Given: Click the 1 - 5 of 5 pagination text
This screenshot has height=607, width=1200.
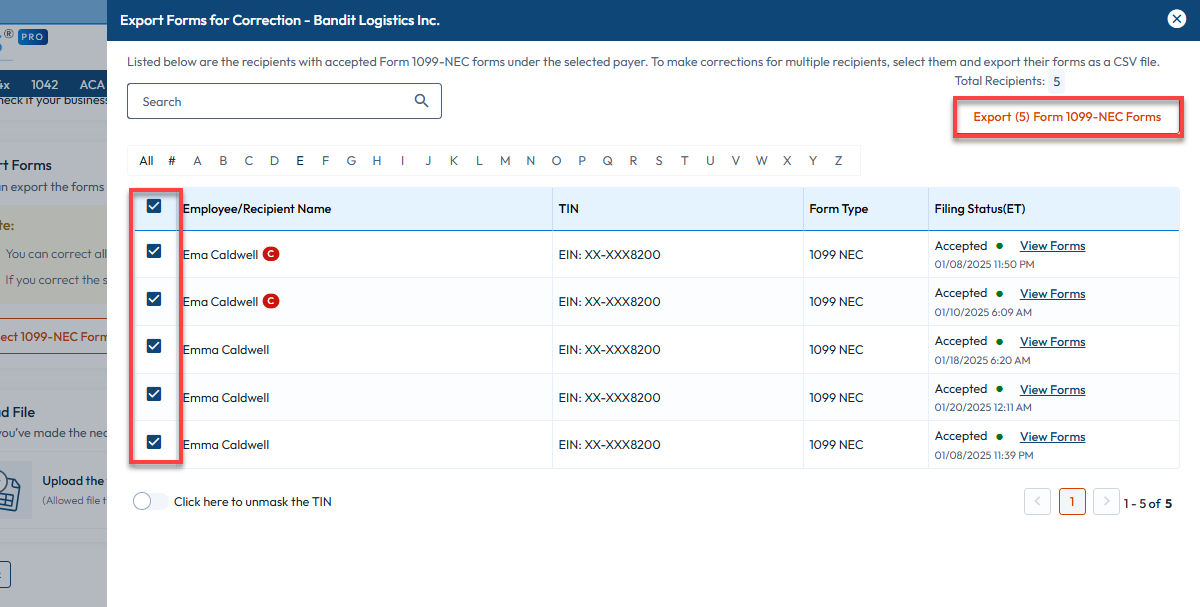Looking at the screenshot, I should (x=1147, y=504).
